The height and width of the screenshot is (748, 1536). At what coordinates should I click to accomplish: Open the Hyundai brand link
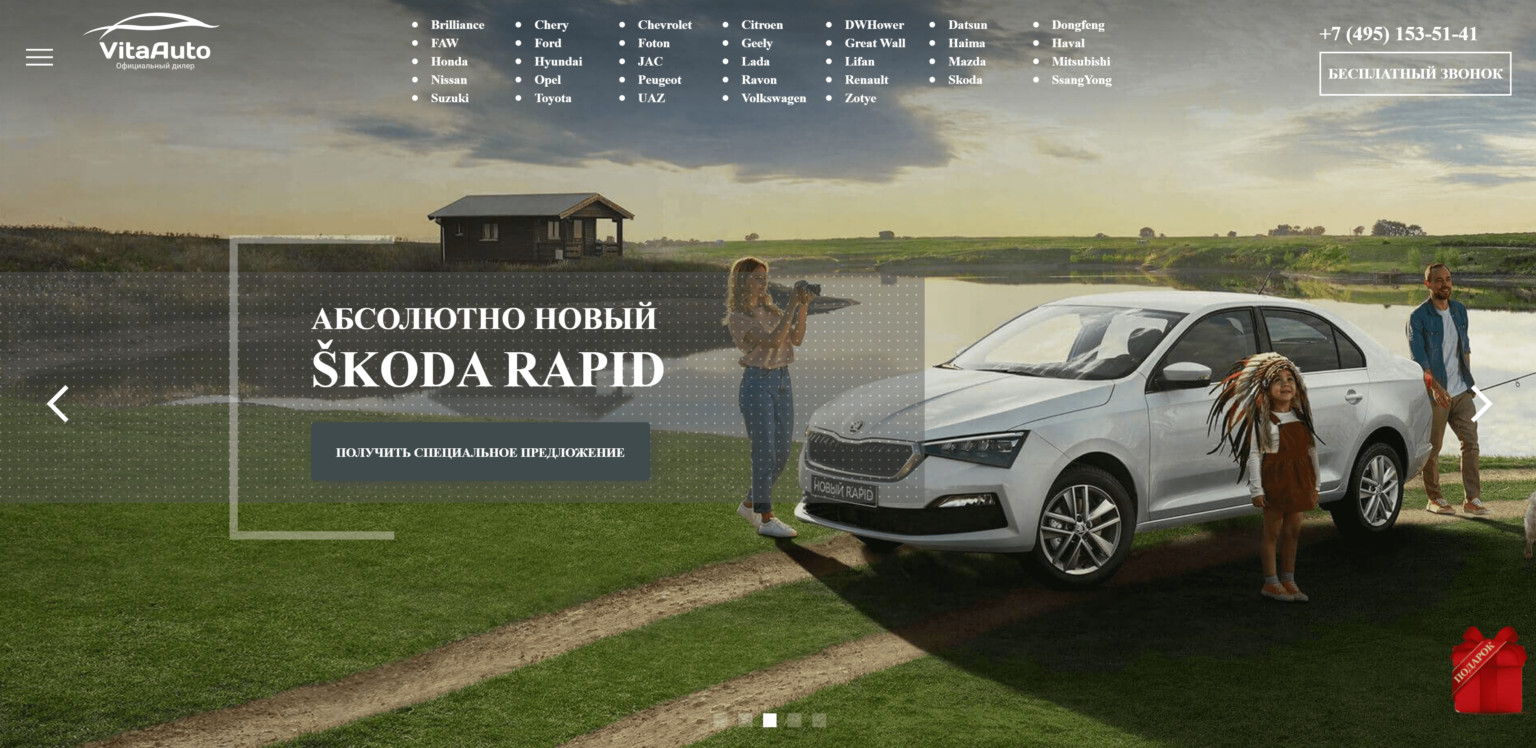point(558,61)
